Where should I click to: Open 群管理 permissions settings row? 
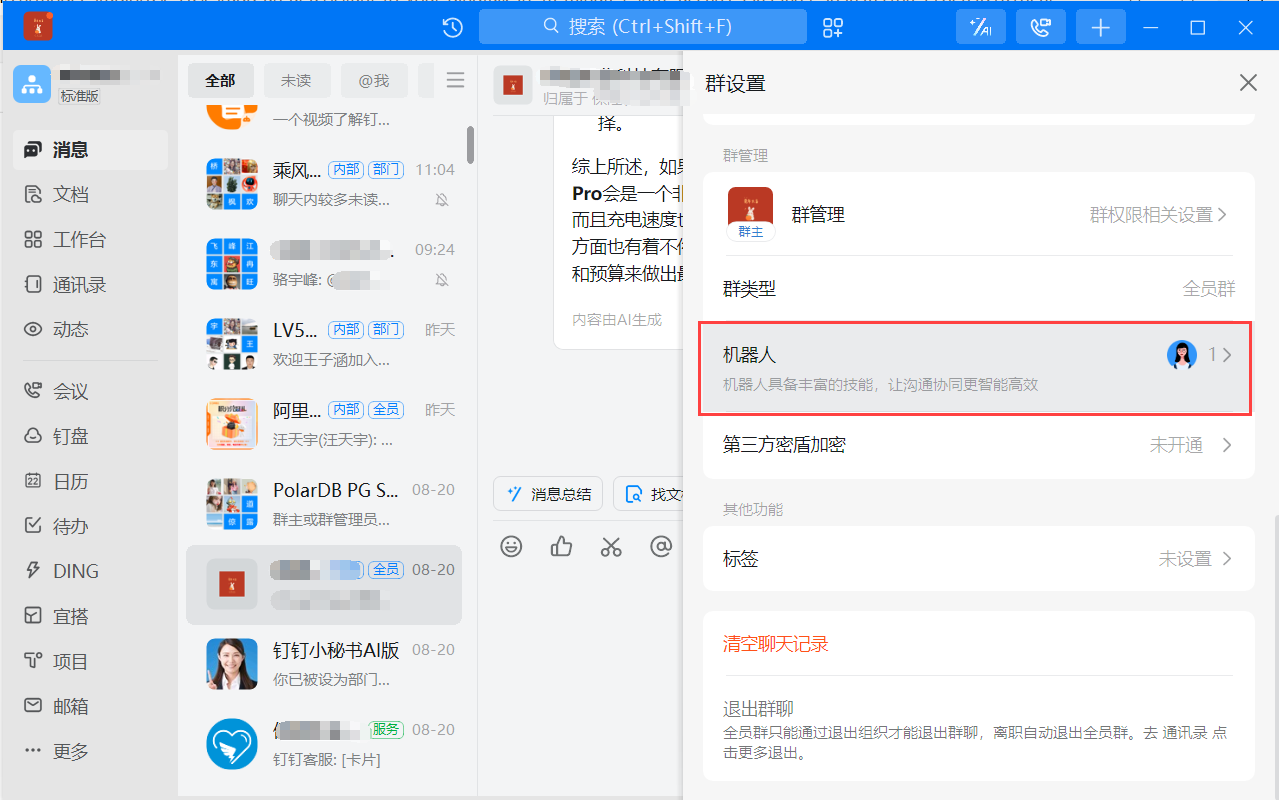click(x=978, y=215)
